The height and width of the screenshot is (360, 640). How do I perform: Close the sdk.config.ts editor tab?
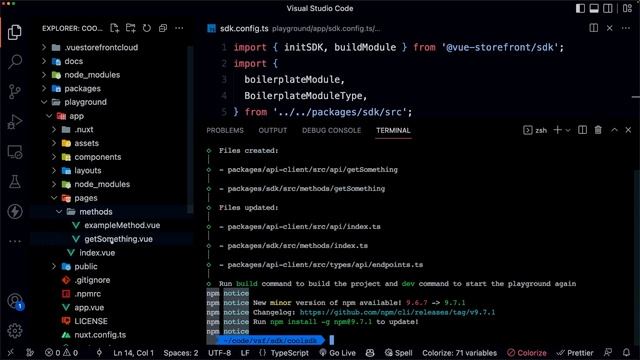pyautogui.click(x=609, y=28)
